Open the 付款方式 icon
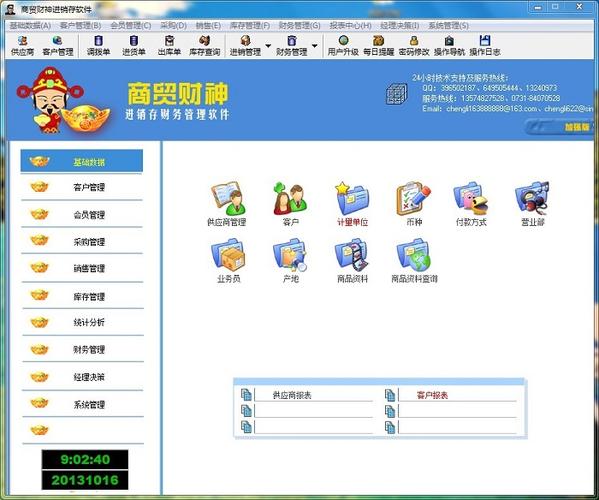This screenshot has width=599, height=500. (471, 199)
